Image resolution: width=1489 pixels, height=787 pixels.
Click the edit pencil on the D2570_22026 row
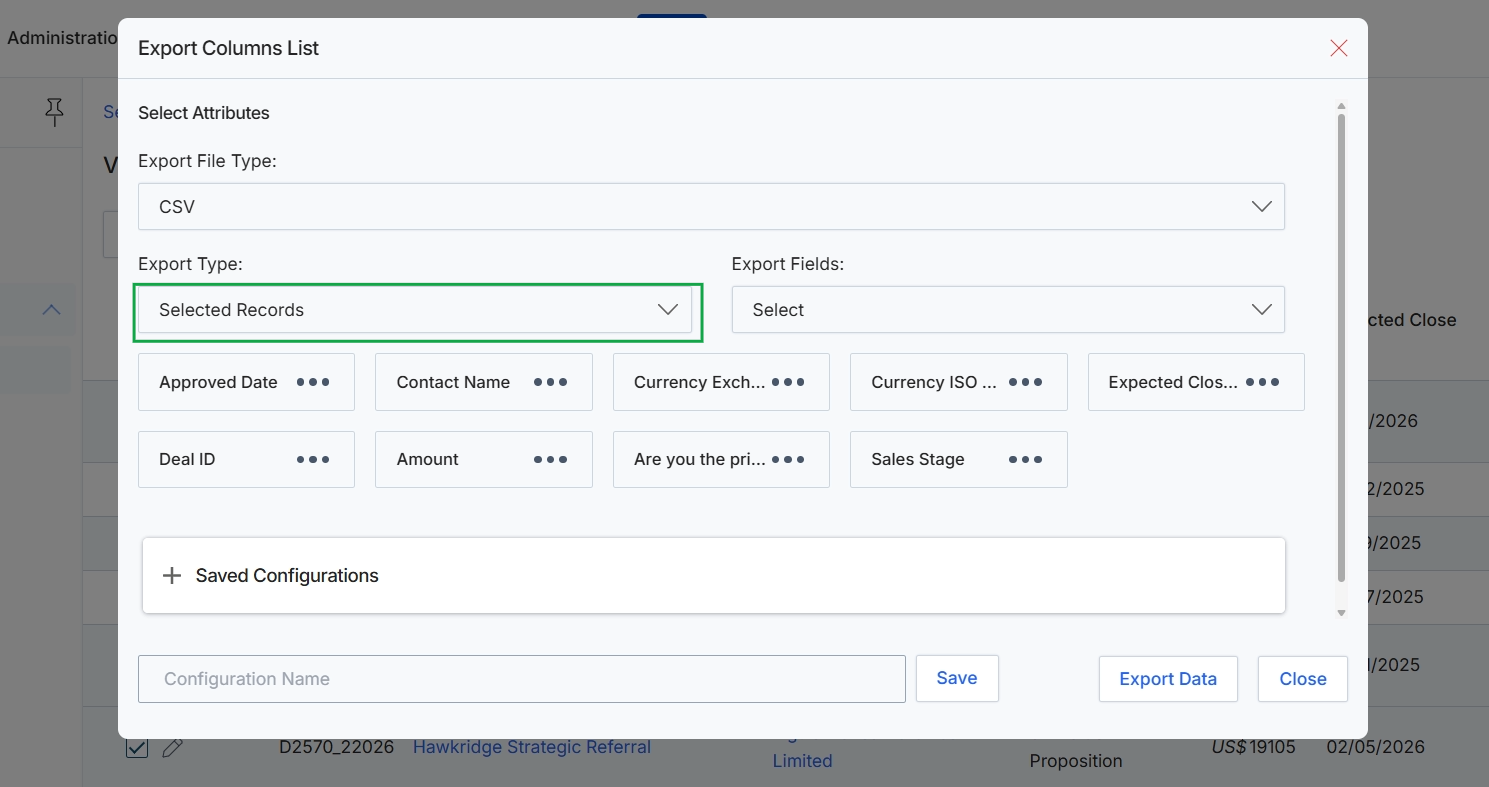click(172, 747)
